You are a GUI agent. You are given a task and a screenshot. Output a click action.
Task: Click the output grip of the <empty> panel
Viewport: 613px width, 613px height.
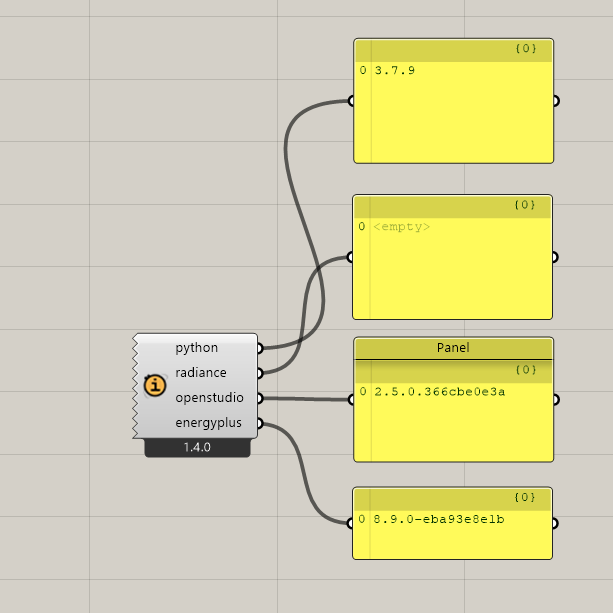coord(555,257)
